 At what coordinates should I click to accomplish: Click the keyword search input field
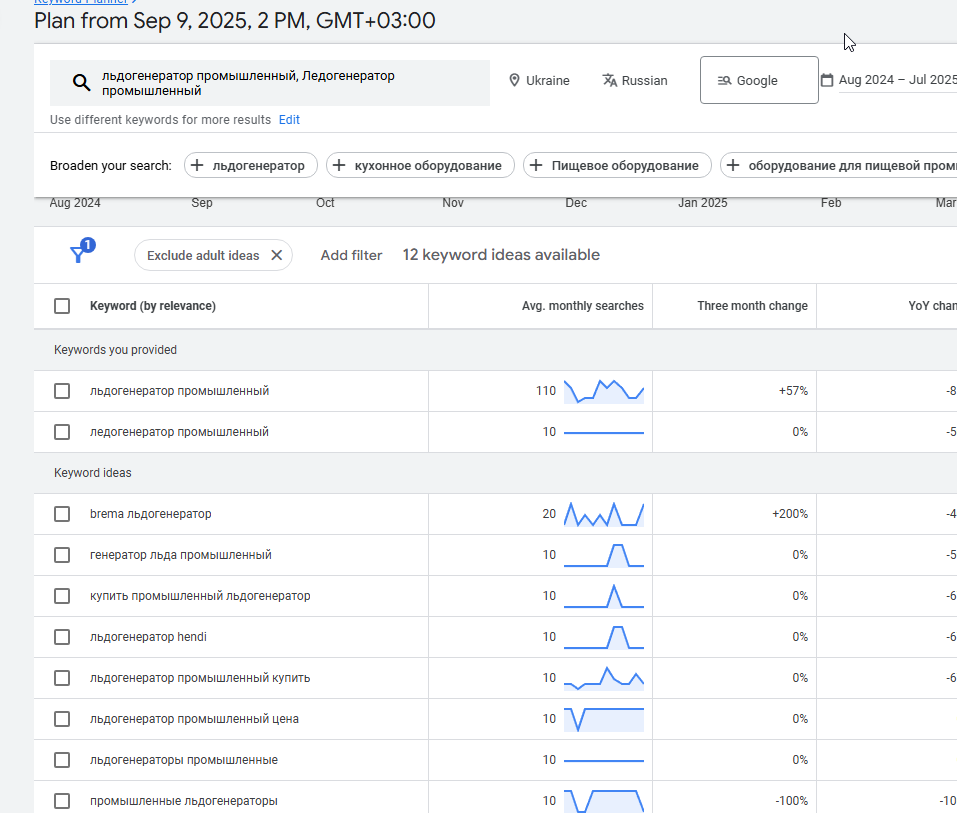pos(270,83)
